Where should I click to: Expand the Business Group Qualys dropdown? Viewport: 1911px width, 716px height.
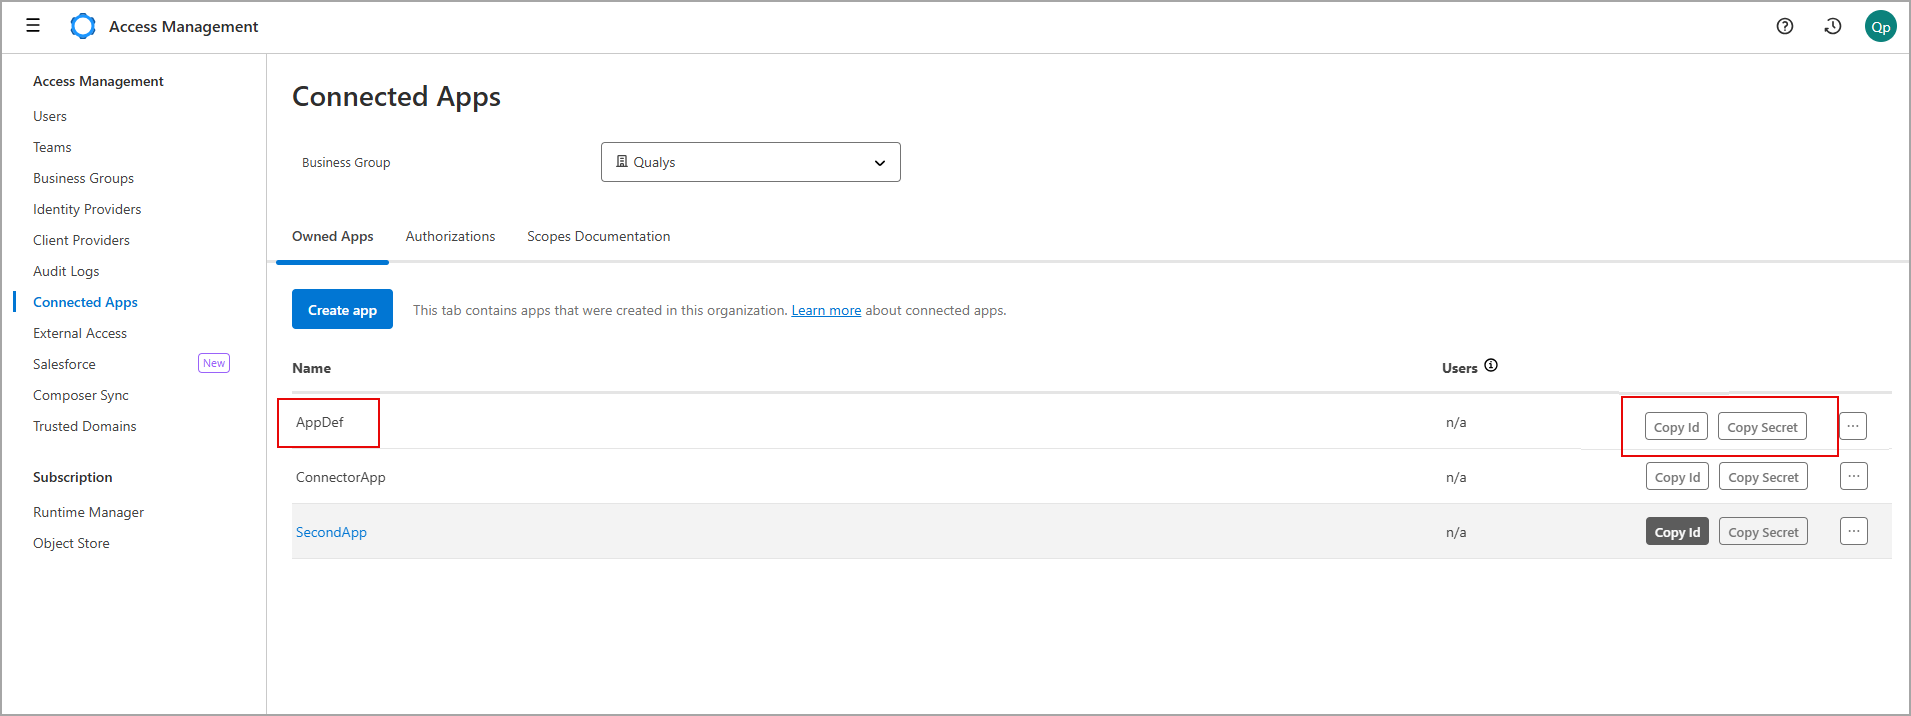(x=750, y=162)
